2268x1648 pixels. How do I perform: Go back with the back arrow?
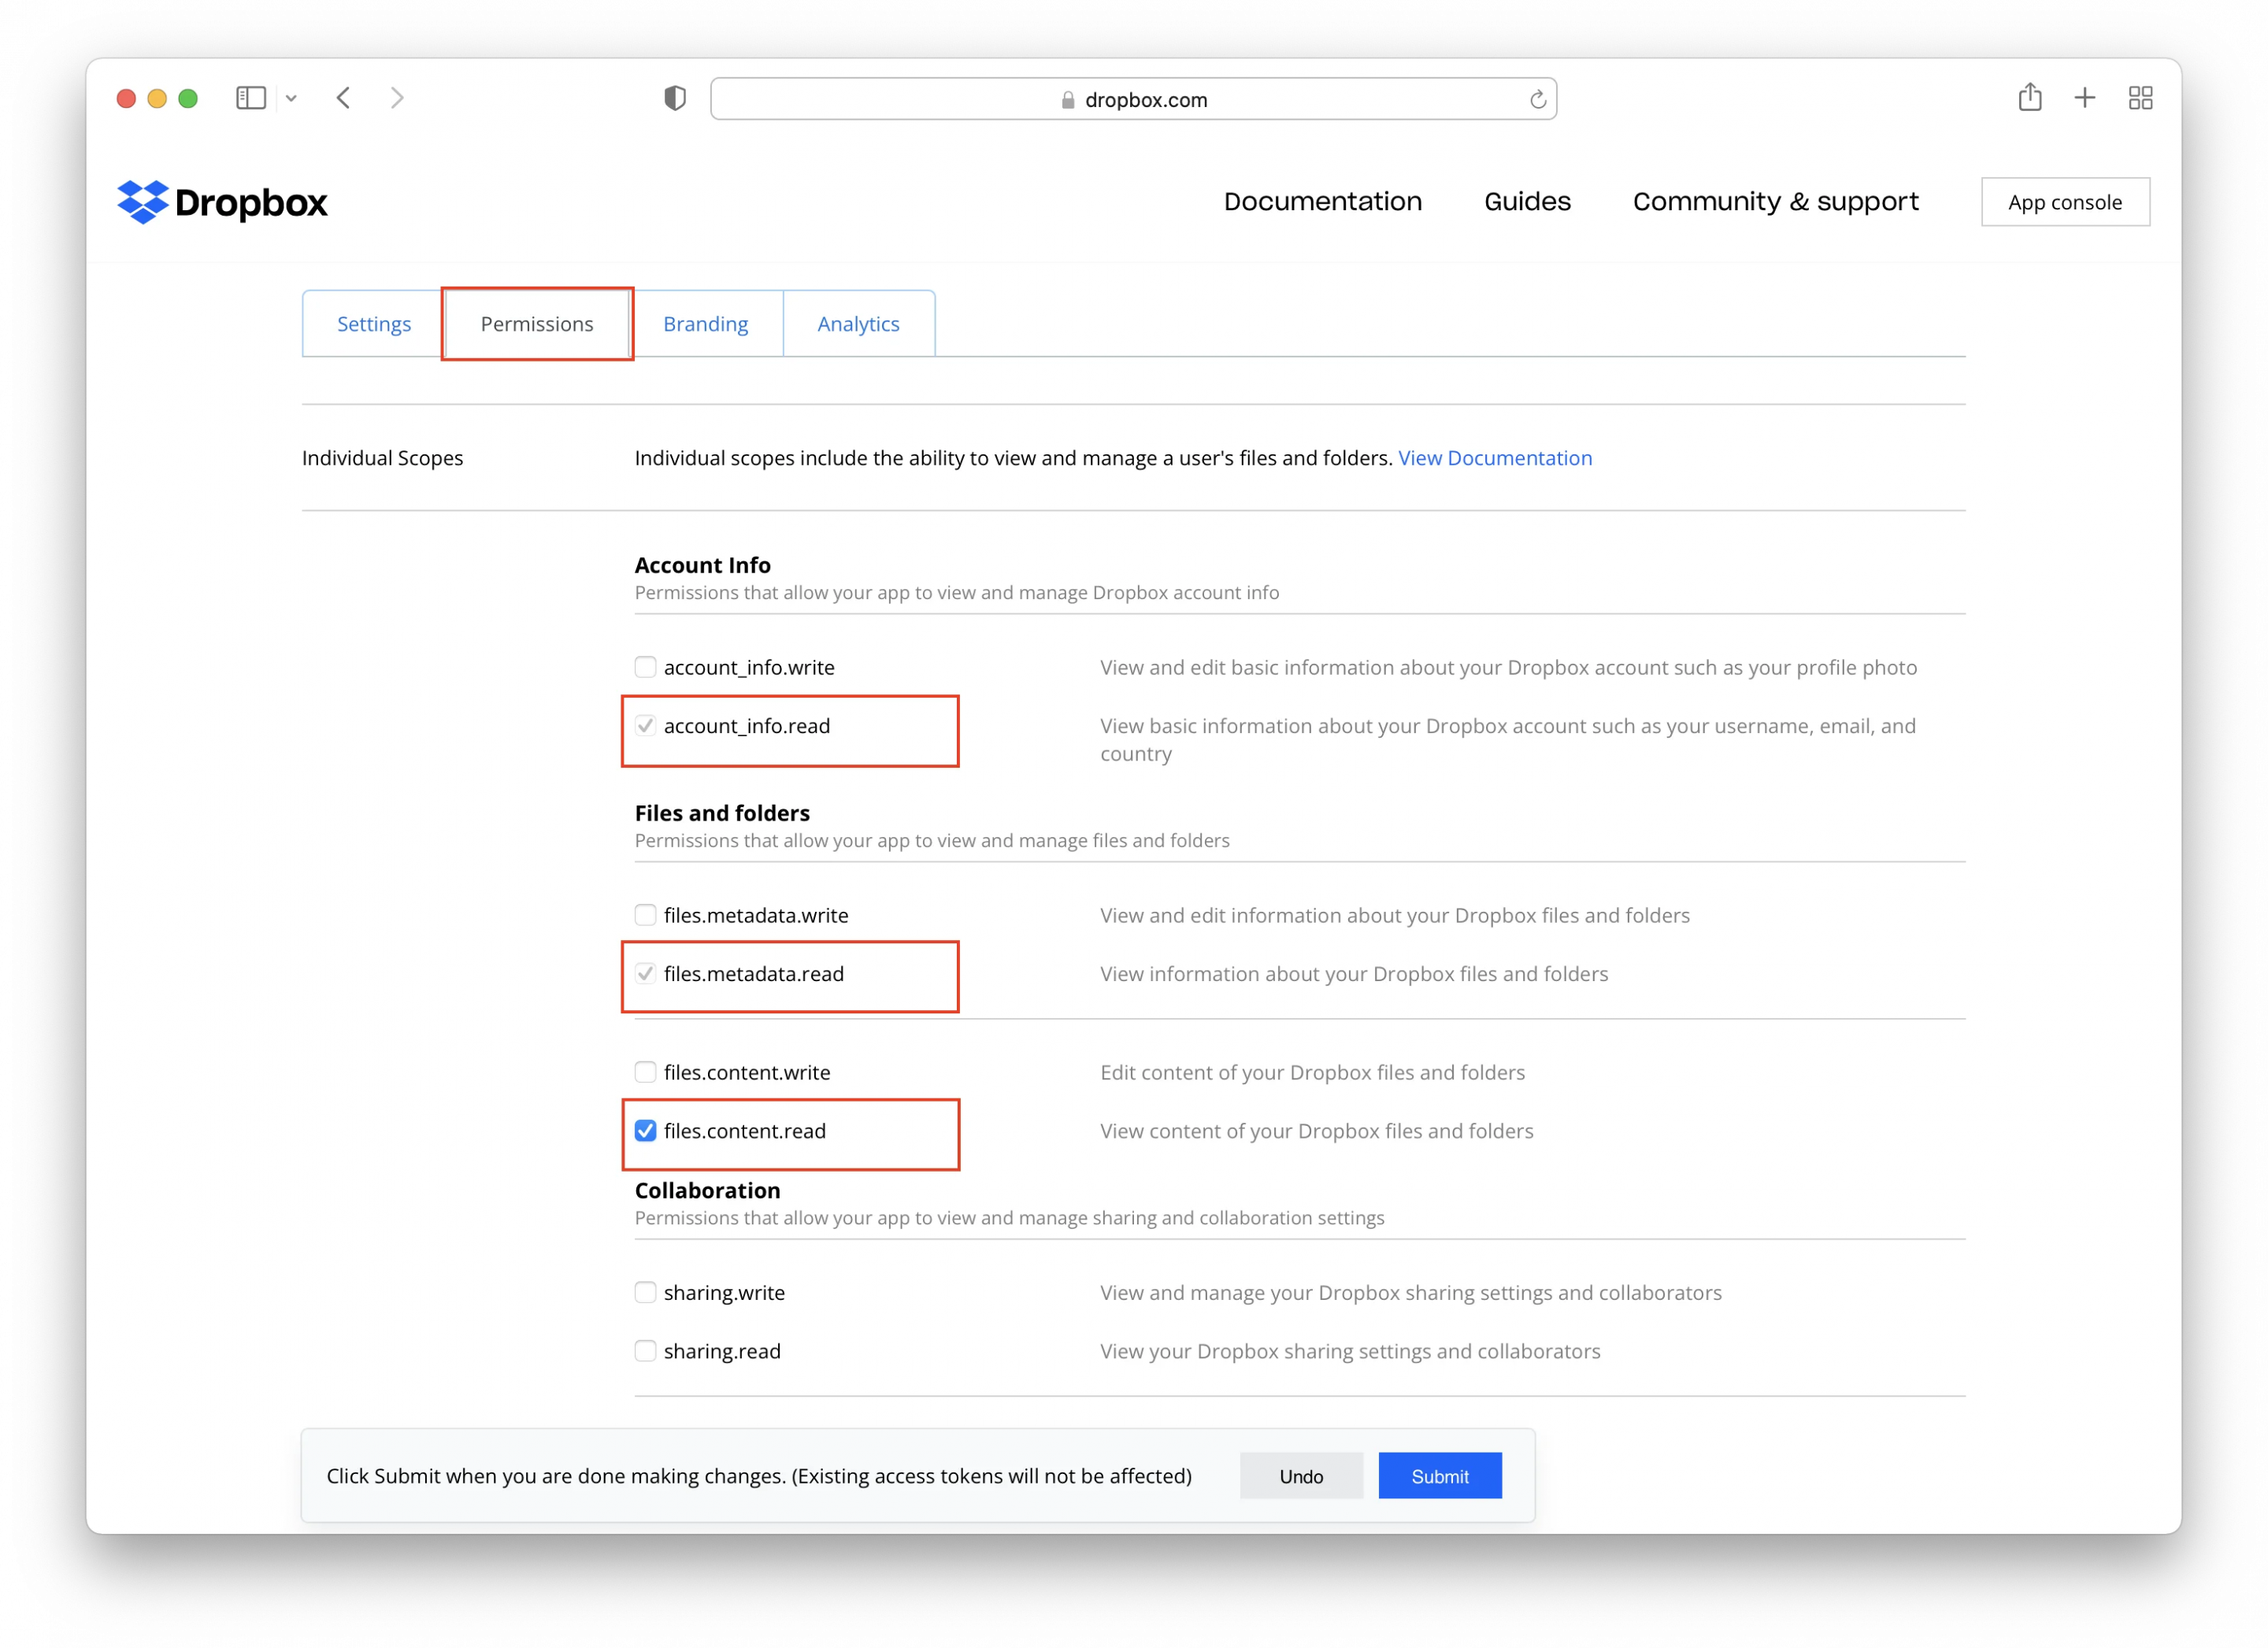[x=343, y=98]
